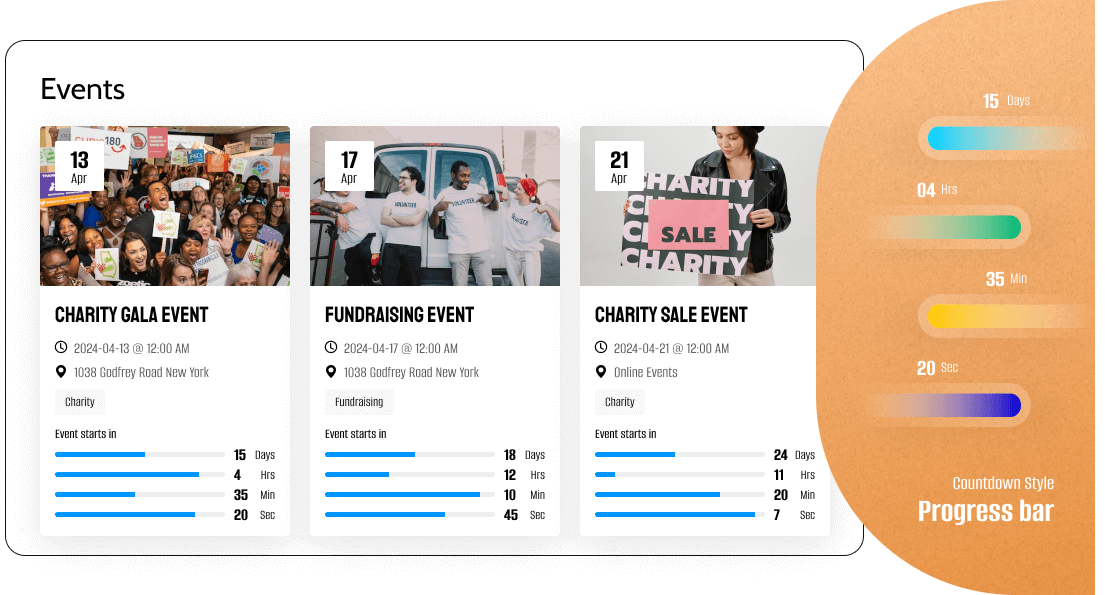This screenshot has height=595, width=1105.
Task: Select the 17 Apr date badge
Action: (349, 165)
